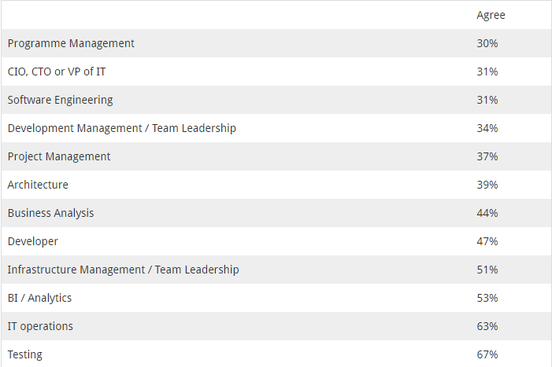Image resolution: width=552 pixels, height=367 pixels.
Task: Select the Software Engineering row label
Action: [x=60, y=100]
